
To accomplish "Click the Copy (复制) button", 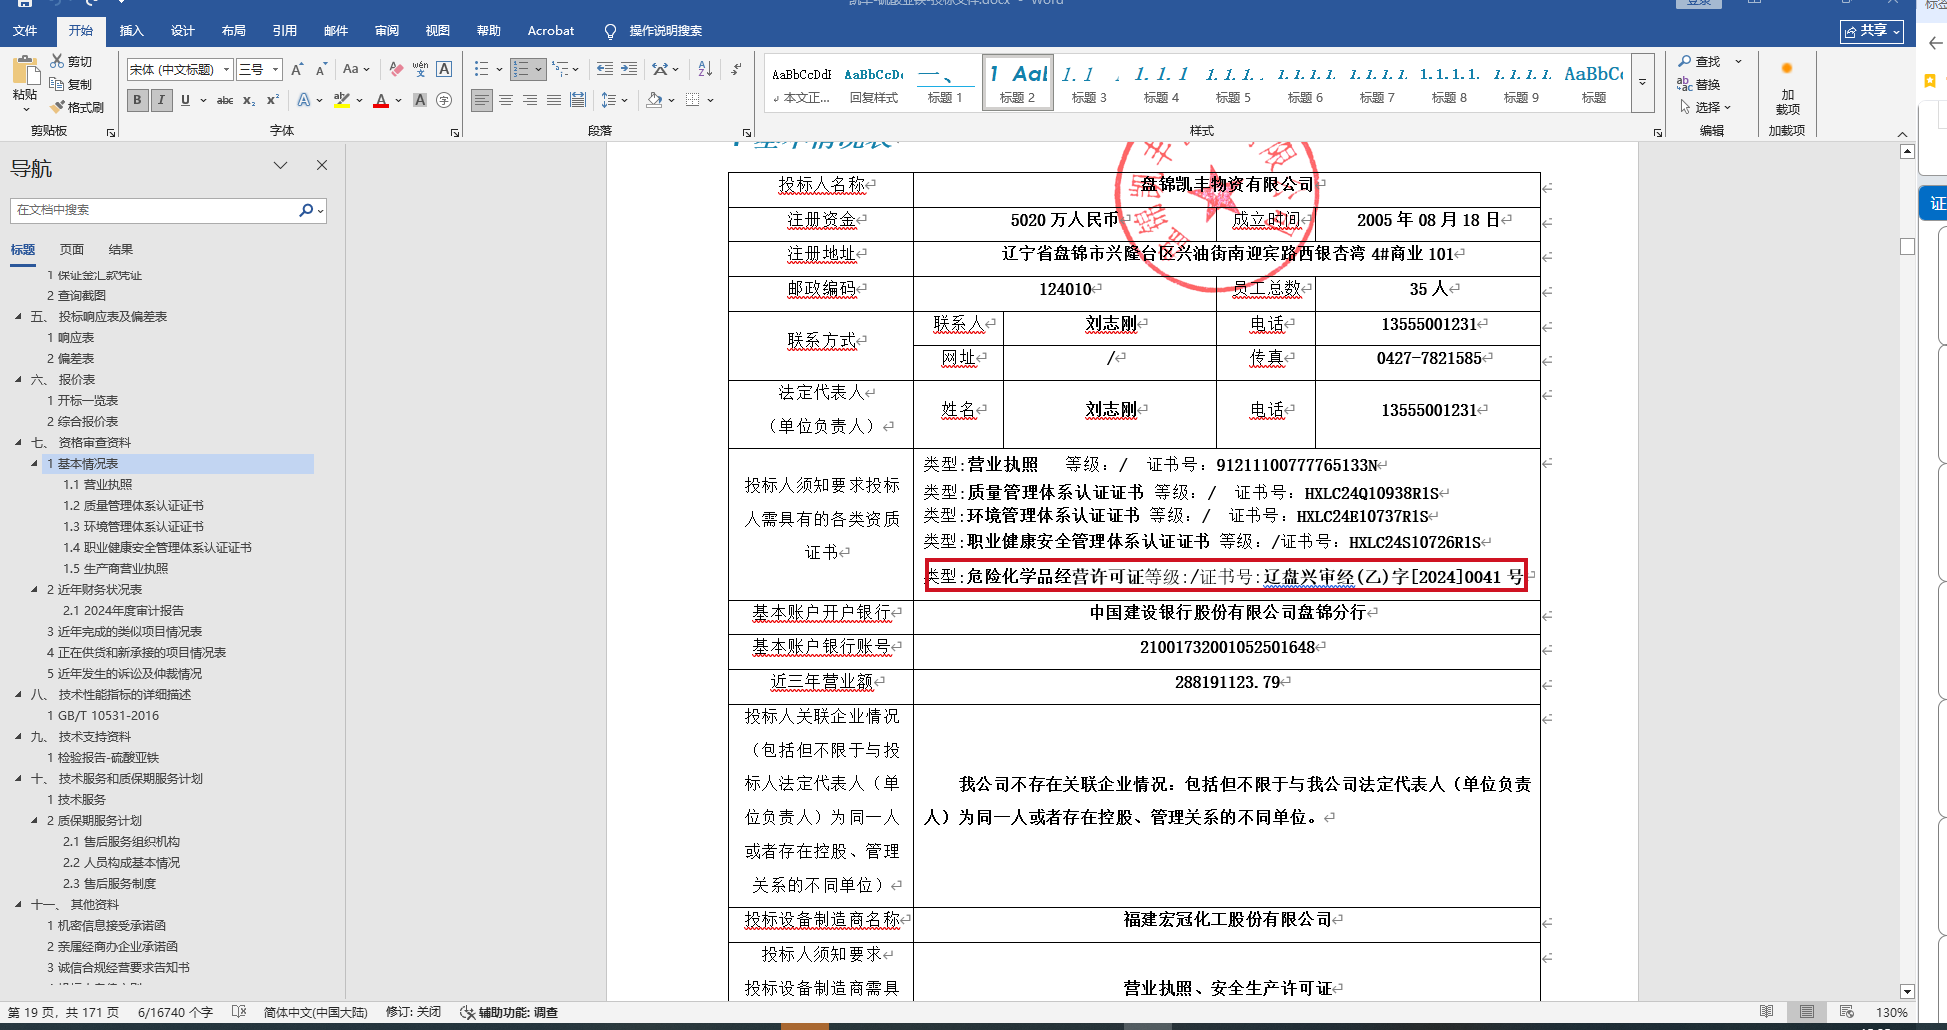I will click(x=71, y=84).
